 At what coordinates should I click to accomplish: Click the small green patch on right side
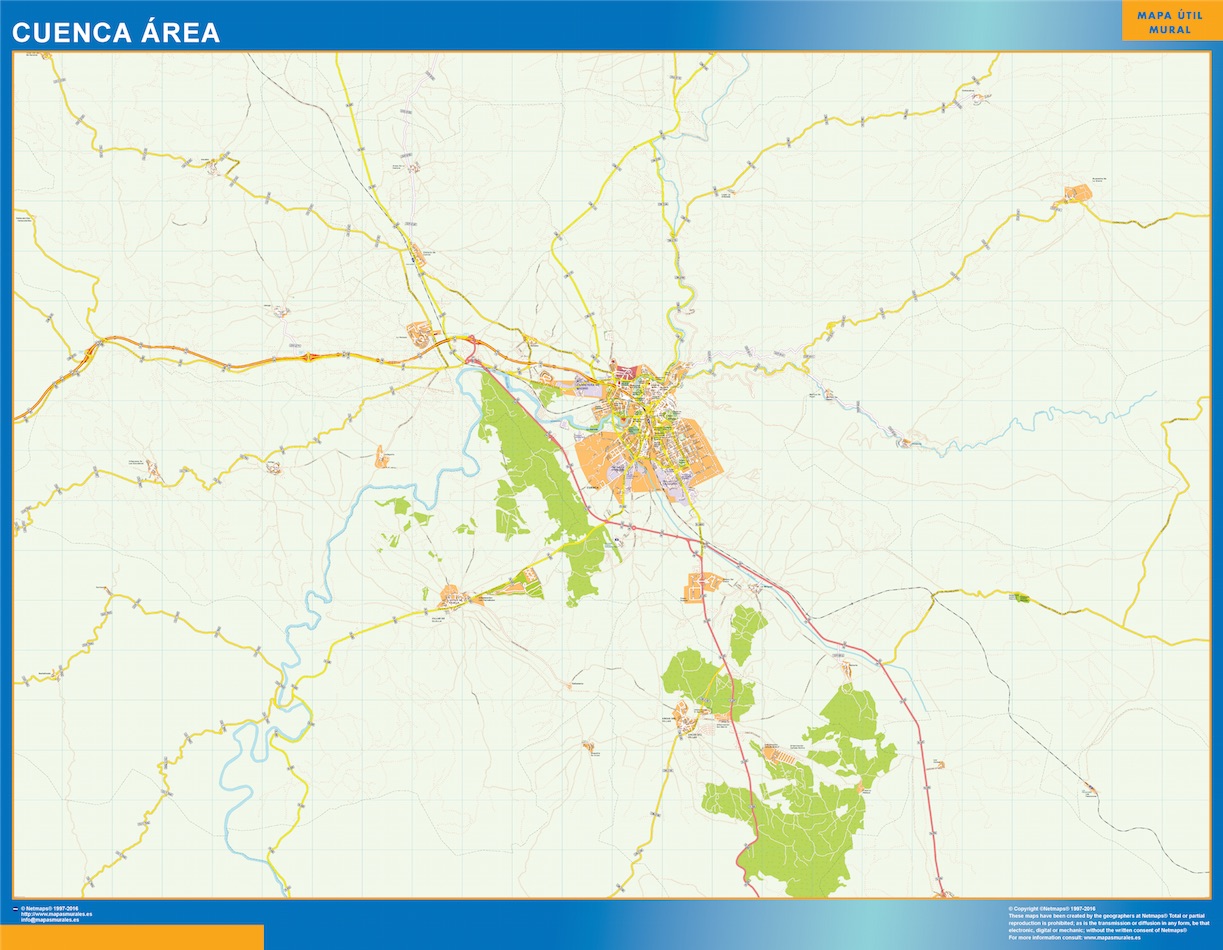(x=1022, y=597)
